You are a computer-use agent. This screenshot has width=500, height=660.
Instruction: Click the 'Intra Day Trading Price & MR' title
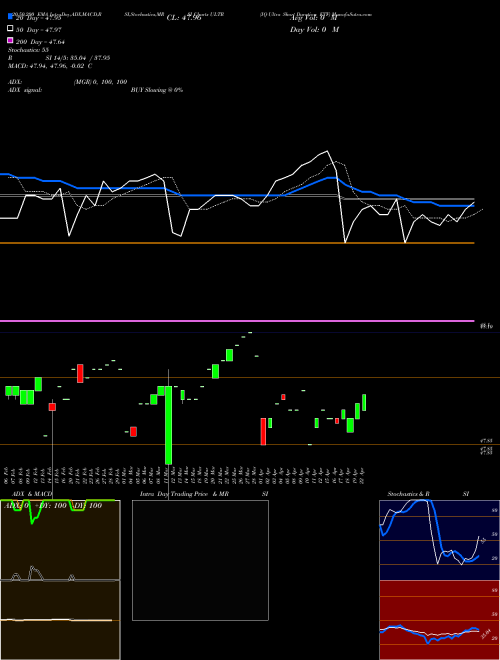[184, 494]
